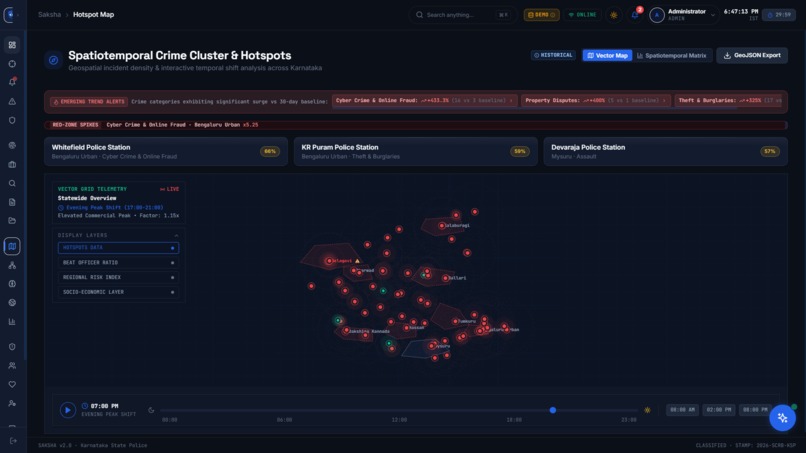
Task: Open the Devaraja Police Station card
Action: [665, 152]
